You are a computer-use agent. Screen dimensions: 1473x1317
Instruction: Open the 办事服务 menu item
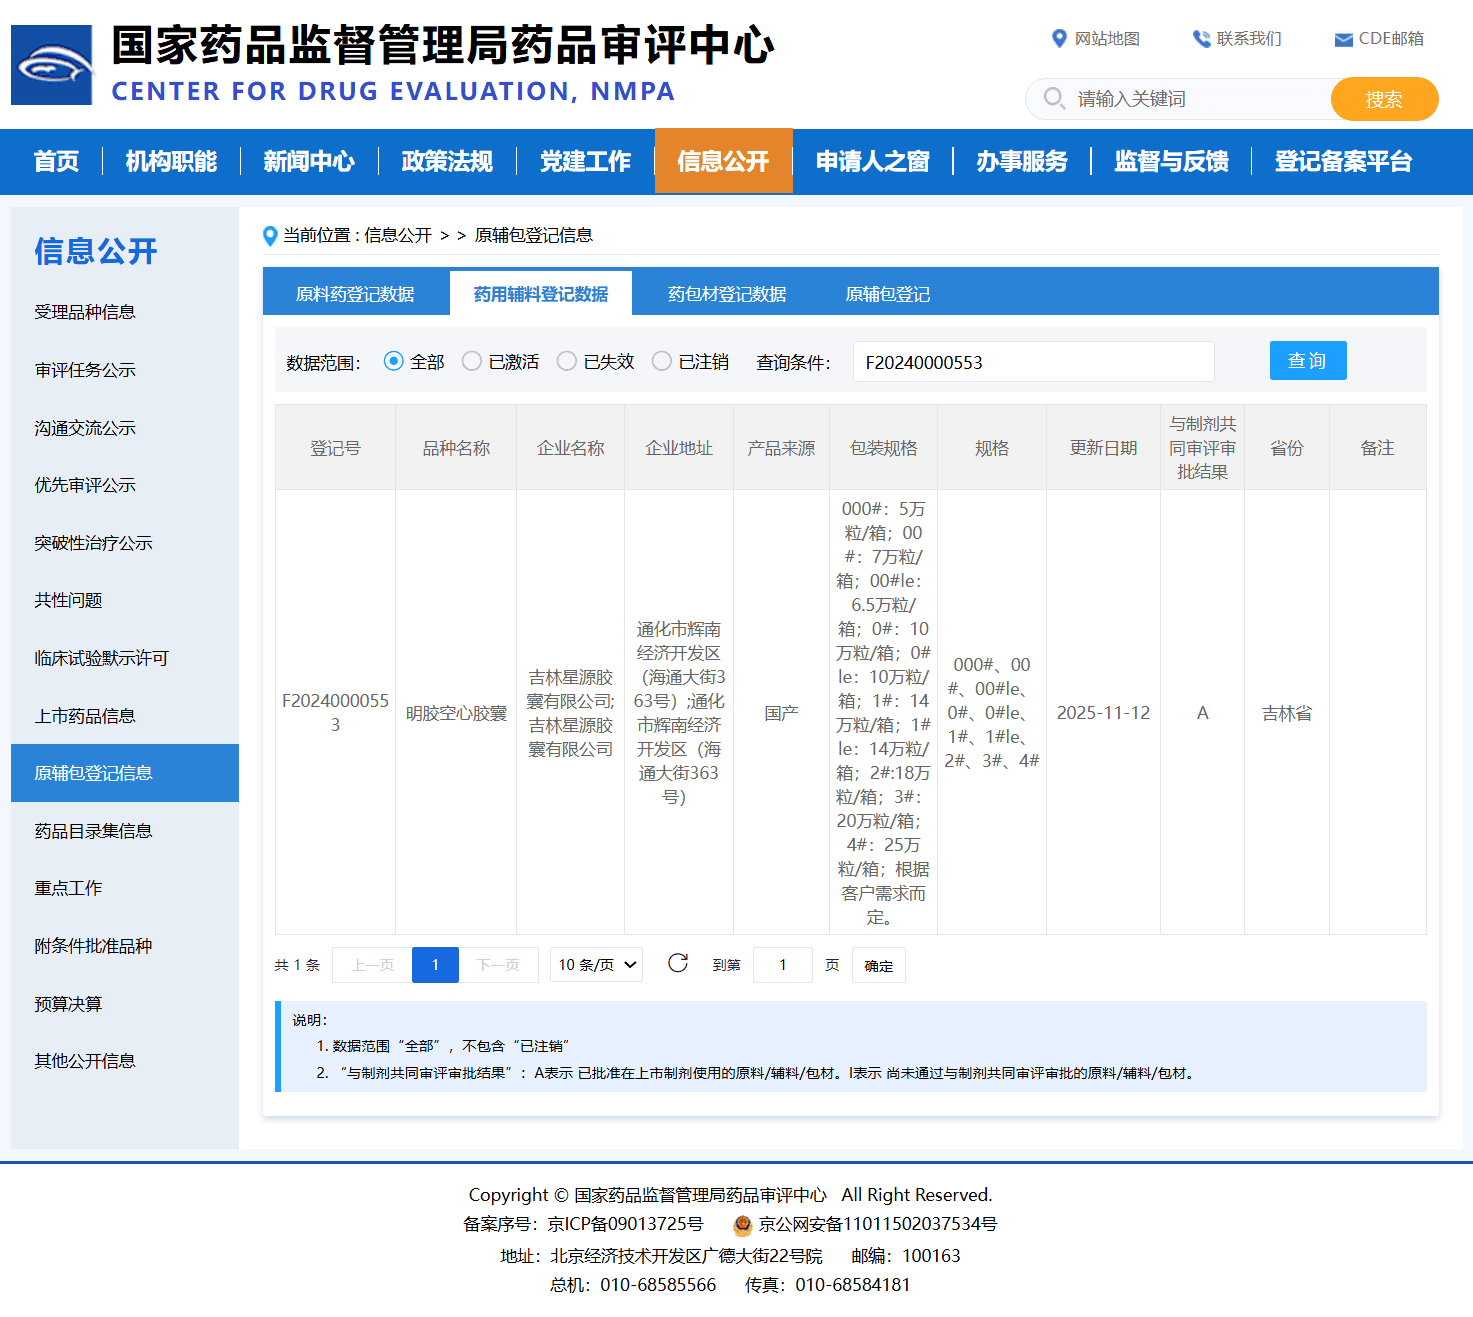coord(1022,161)
